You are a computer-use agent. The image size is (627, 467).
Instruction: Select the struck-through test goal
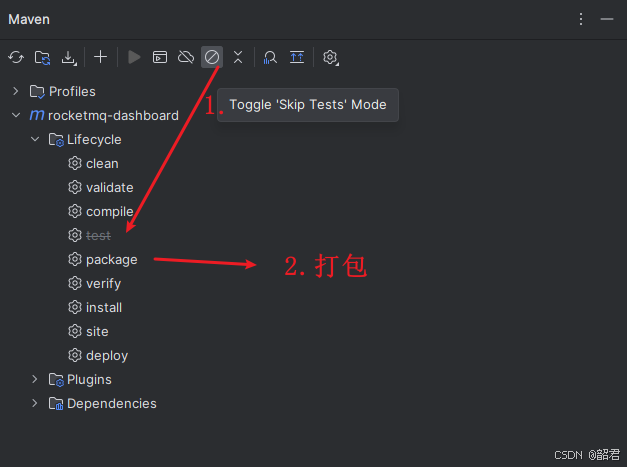coord(98,235)
